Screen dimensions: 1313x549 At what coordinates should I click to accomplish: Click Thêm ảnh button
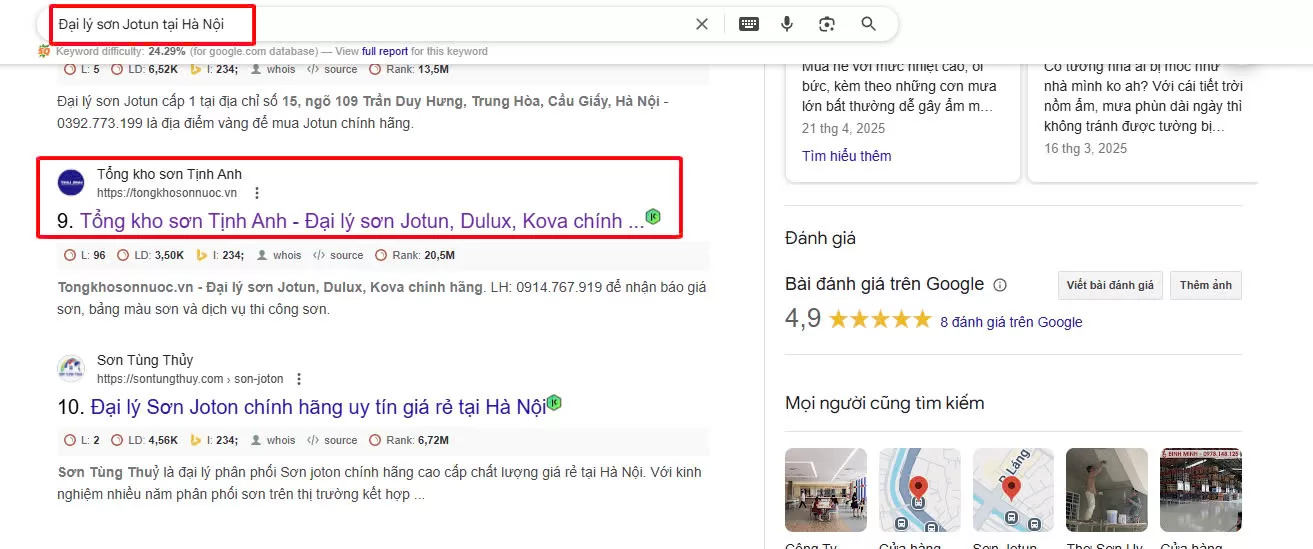1206,285
